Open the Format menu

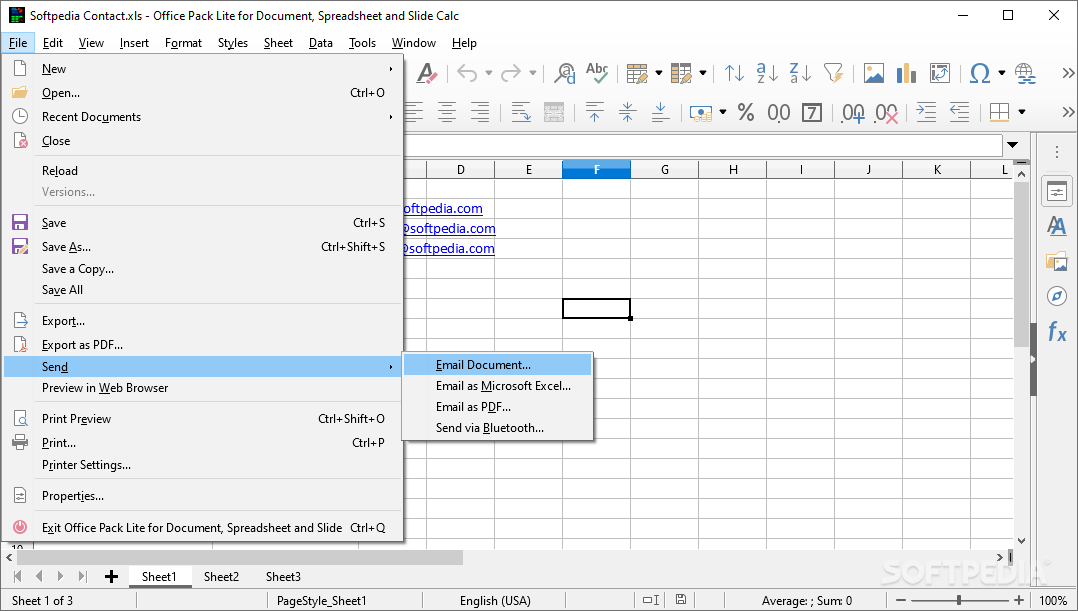point(183,43)
